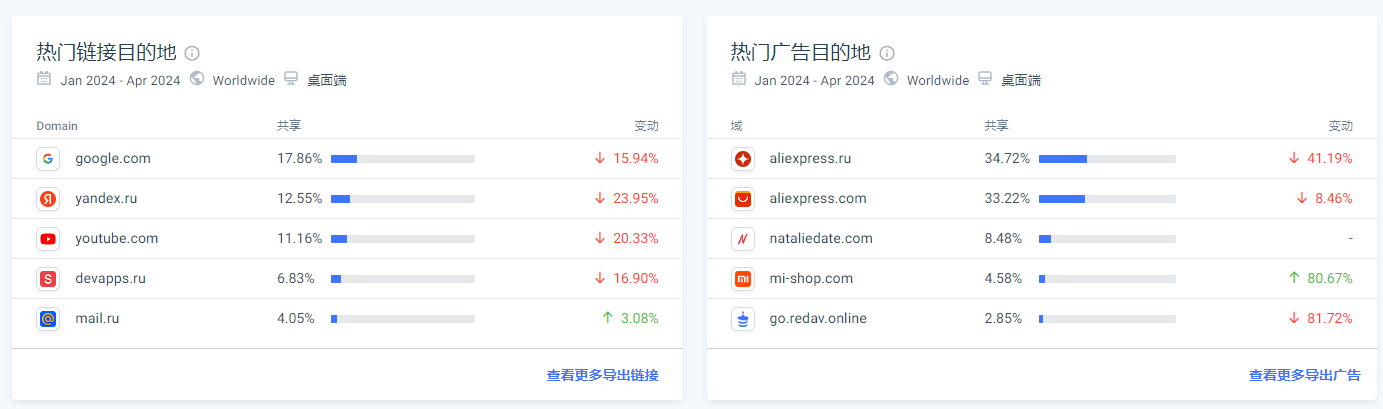Click the aliexpress.ru favicon icon
The height and width of the screenshot is (409, 1383).
[743, 159]
